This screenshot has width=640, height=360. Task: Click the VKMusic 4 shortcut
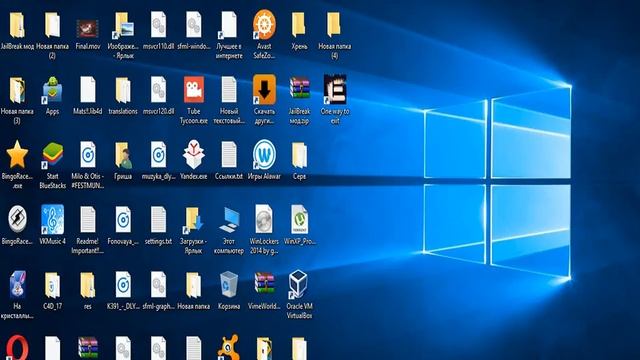(52, 220)
